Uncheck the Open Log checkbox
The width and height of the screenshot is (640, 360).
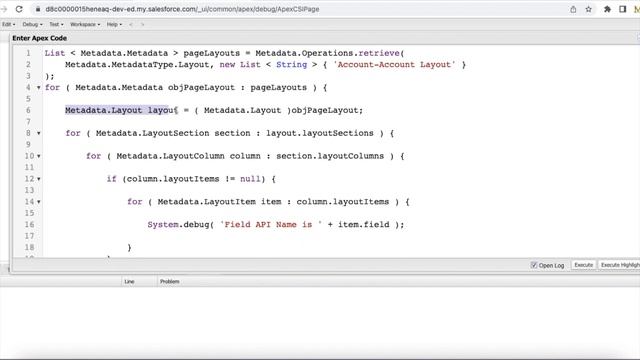point(534,265)
